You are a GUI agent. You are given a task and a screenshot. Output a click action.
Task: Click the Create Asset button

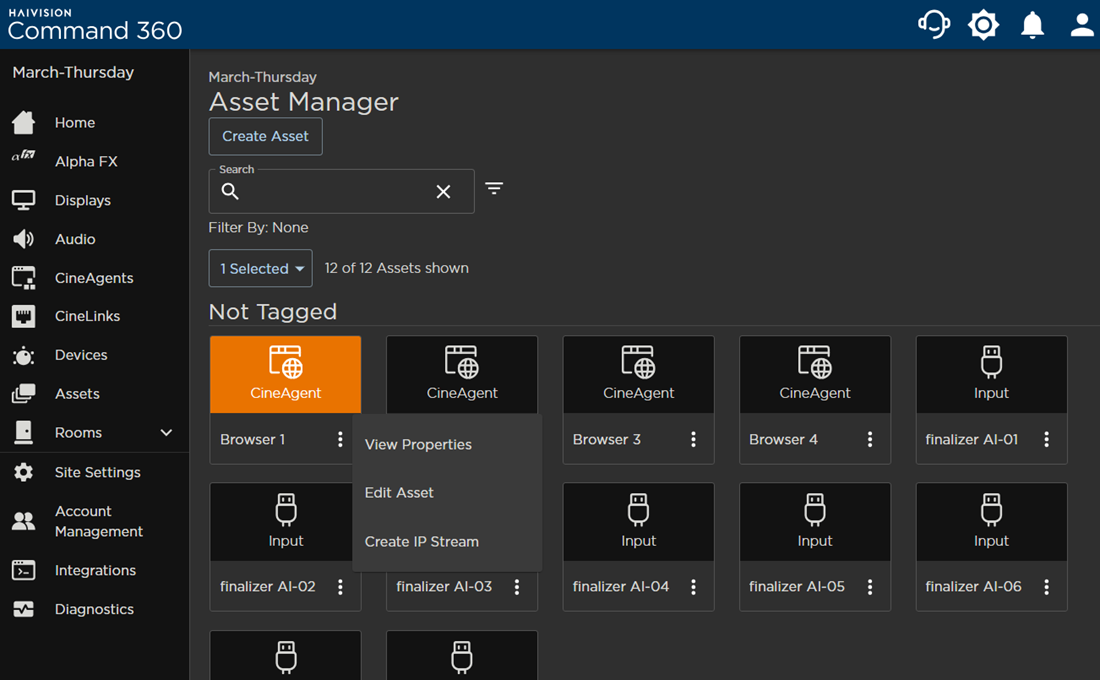(265, 136)
